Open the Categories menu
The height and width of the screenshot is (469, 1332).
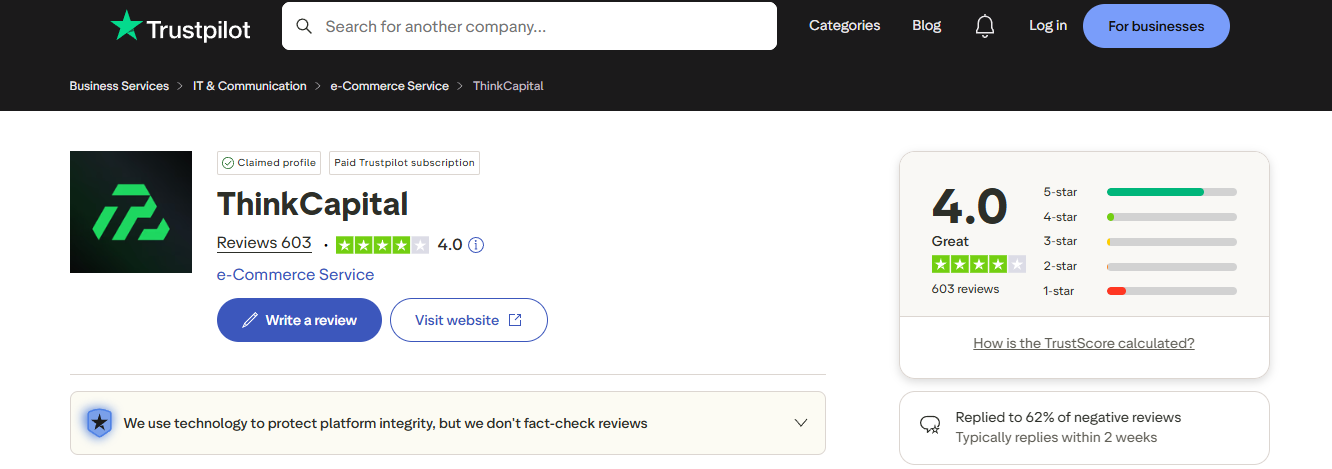[x=845, y=26]
